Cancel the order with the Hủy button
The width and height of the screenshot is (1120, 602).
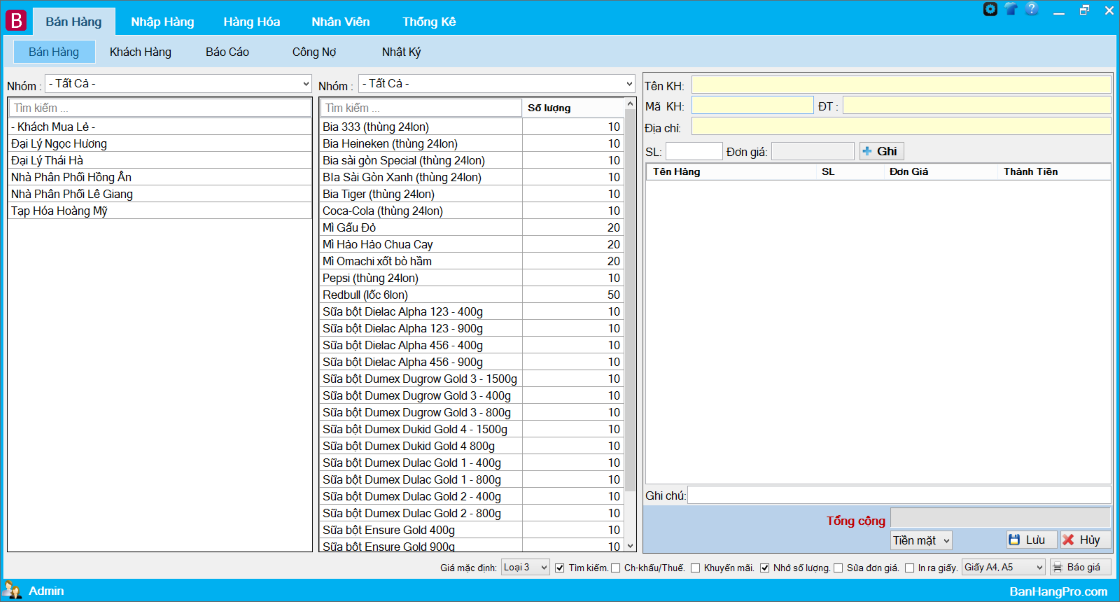point(1085,540)
